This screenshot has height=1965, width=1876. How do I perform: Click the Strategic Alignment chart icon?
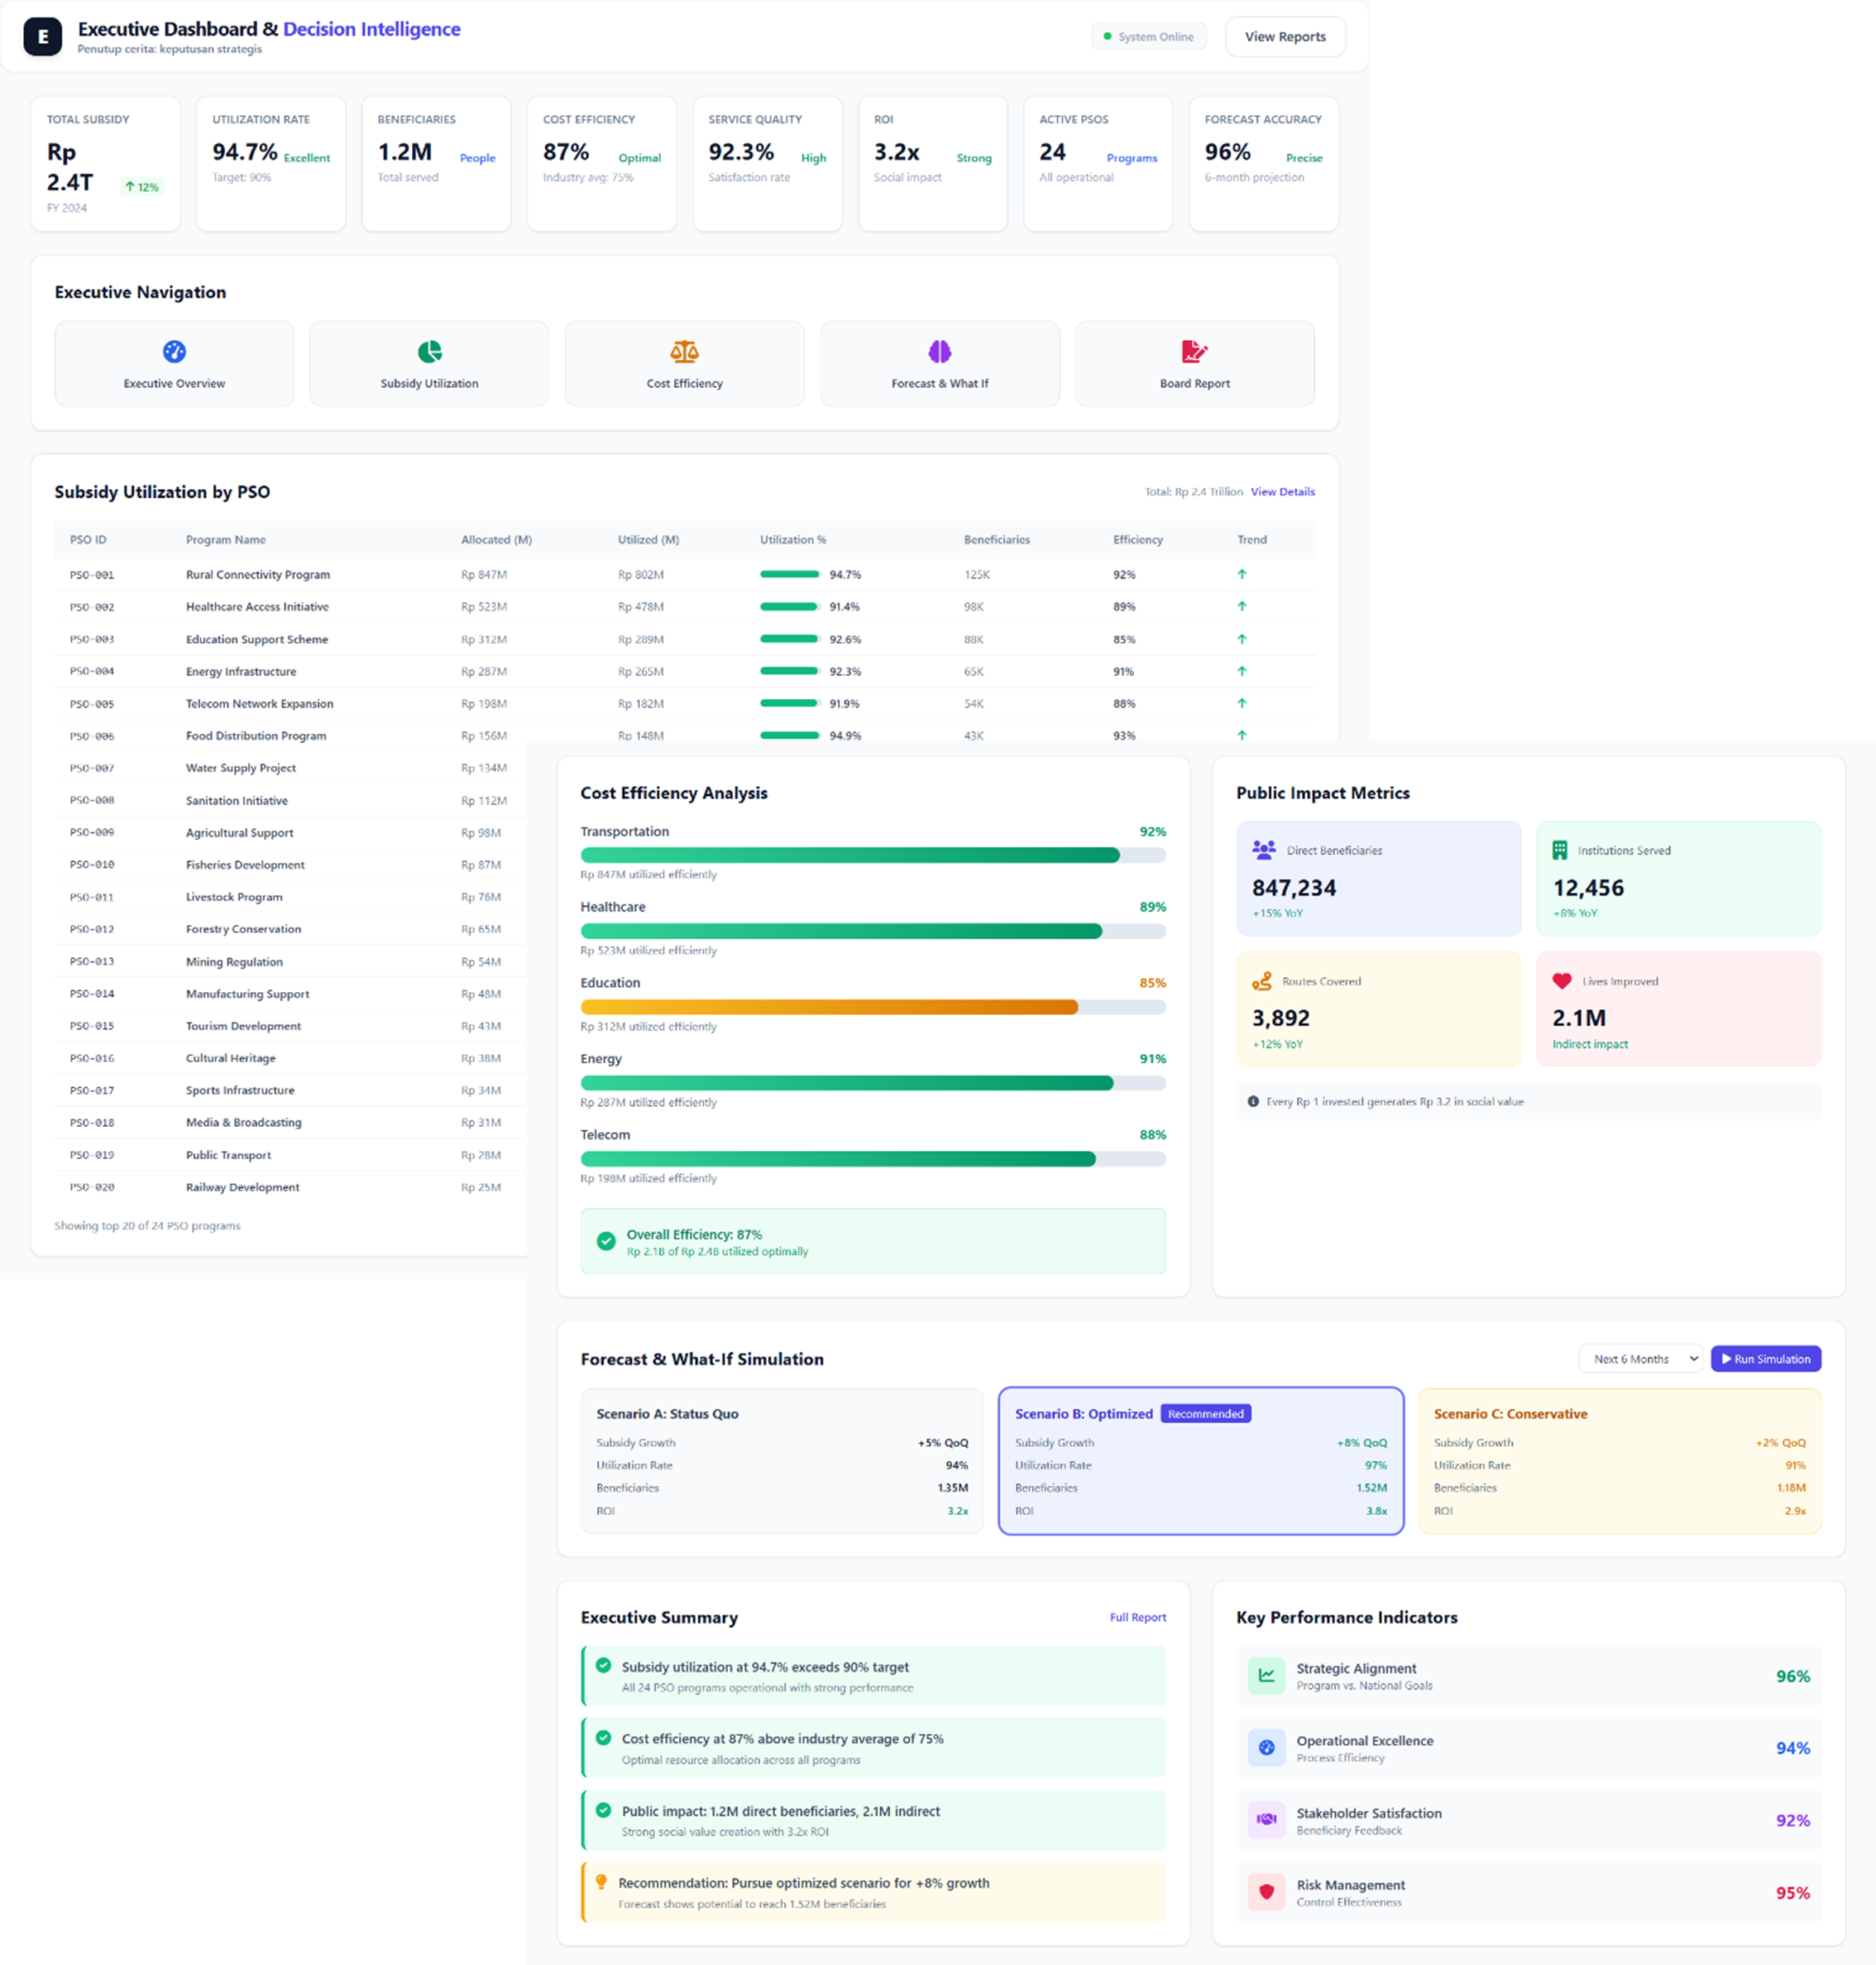[1266, 1675]
